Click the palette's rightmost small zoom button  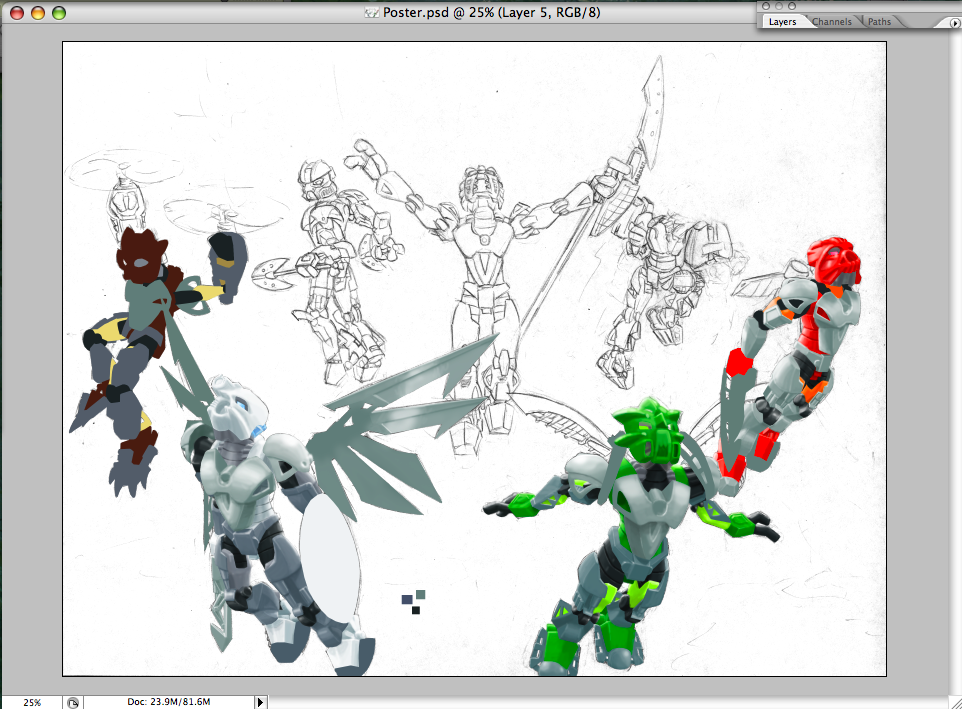coord(791,6)
